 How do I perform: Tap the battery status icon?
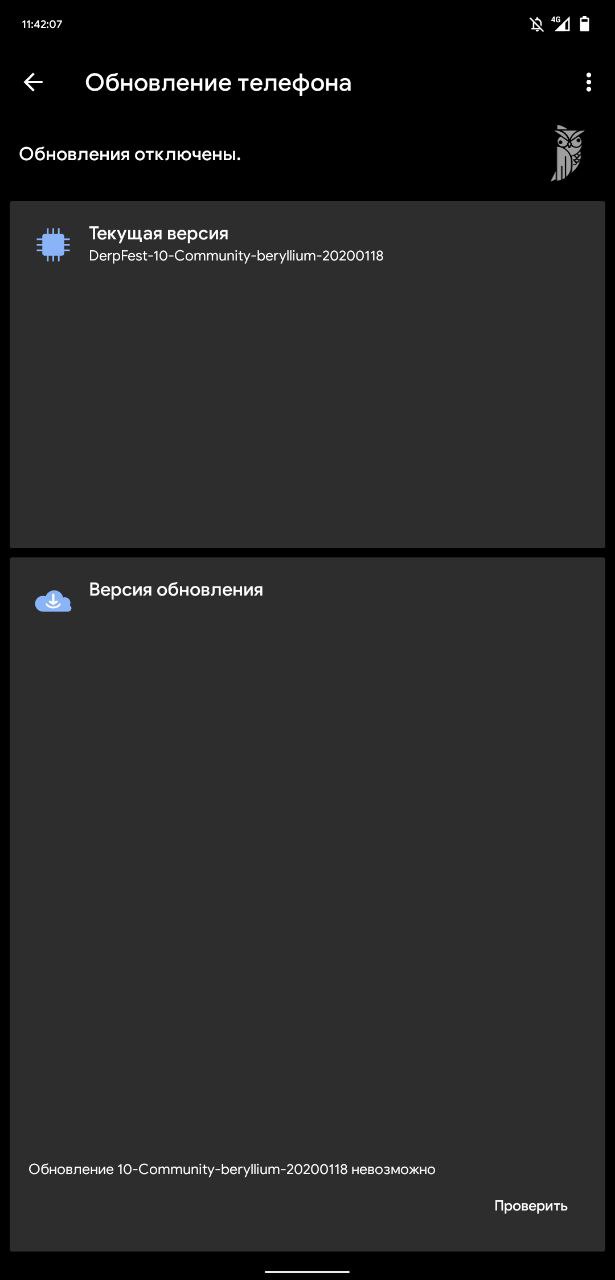(585, 24)
